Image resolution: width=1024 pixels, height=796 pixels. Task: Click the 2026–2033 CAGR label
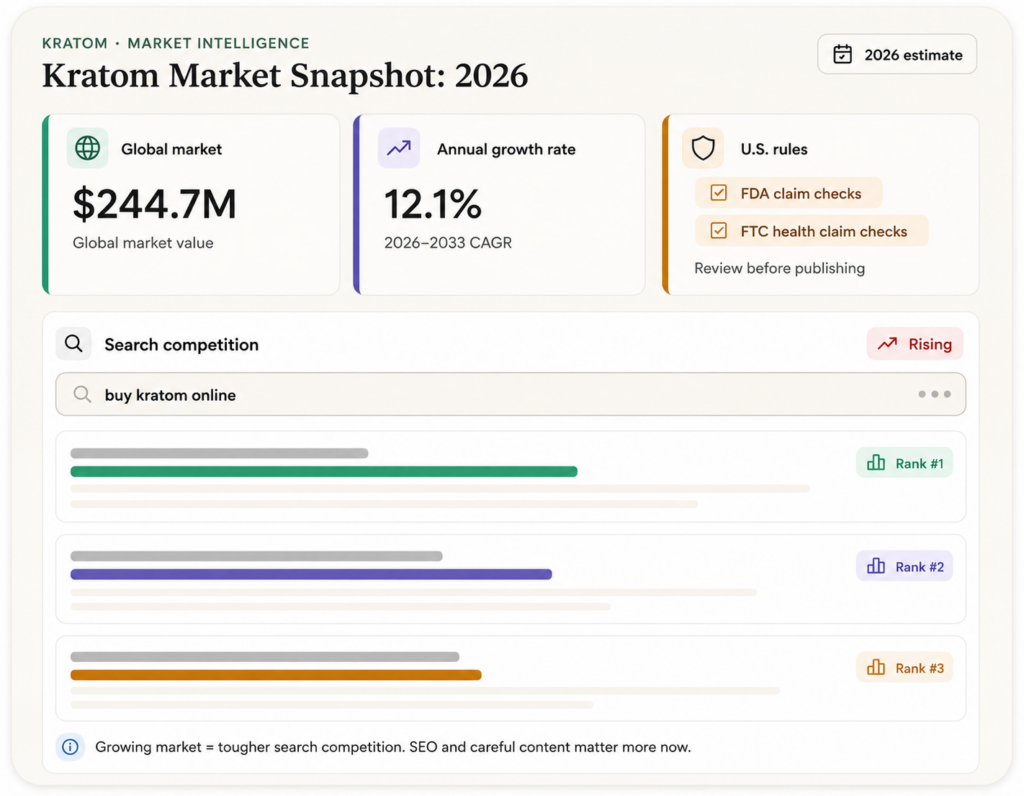448,242
